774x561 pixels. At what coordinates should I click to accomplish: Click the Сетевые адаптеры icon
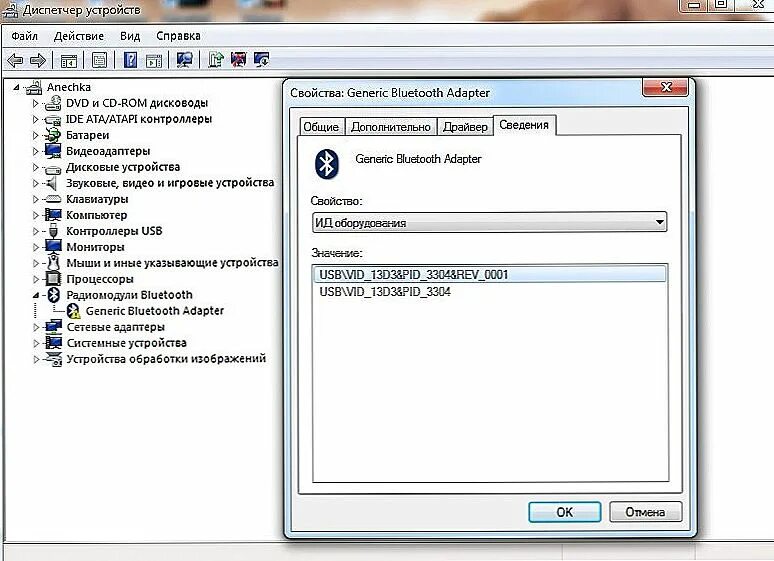click(53, 326)
